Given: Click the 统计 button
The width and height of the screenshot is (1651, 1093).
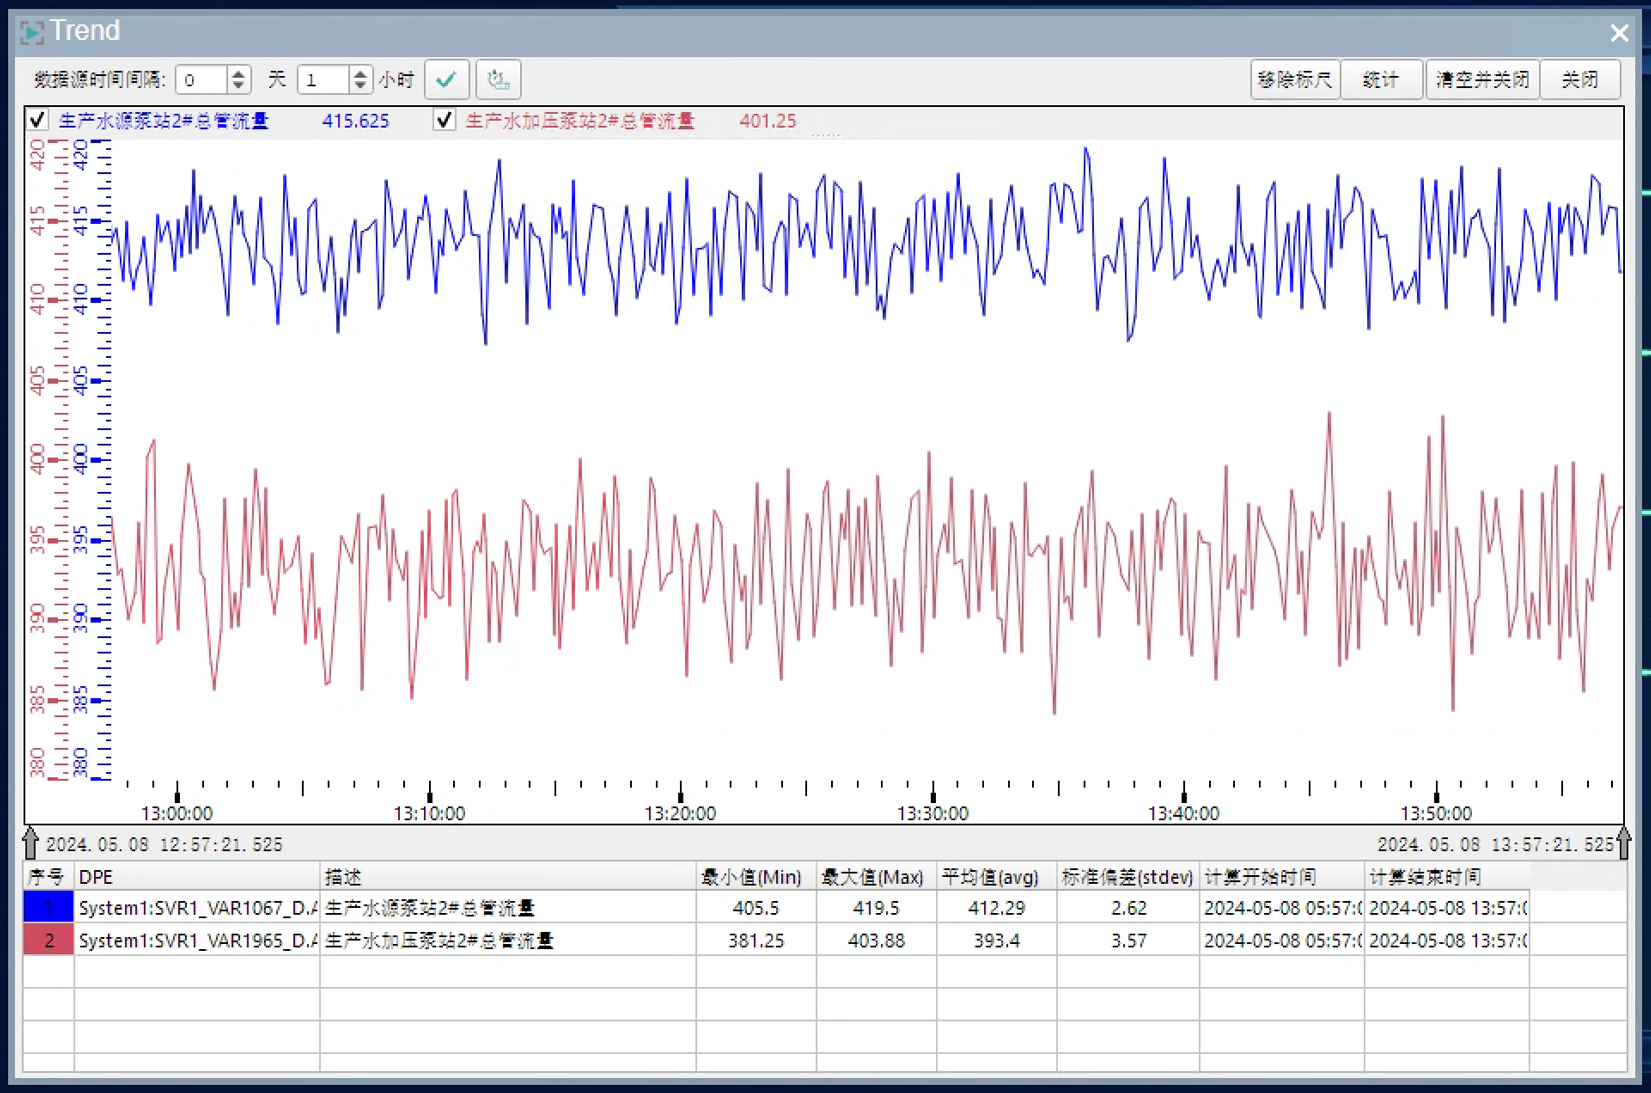Looking at the screenshot, I should click(x=1381, y=79).
